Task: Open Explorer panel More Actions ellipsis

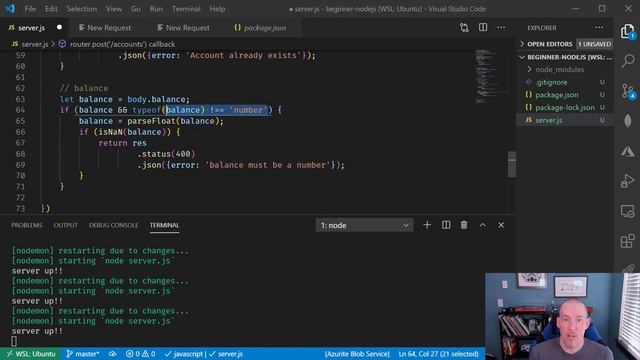Action: pyautogui.click(x=599, y=27)
